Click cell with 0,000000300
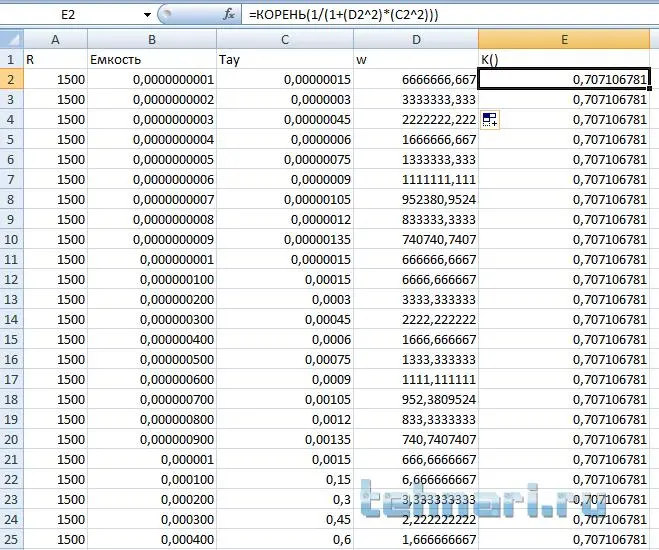The height and width of the screenshot is (550, 659). coord(152,319)
